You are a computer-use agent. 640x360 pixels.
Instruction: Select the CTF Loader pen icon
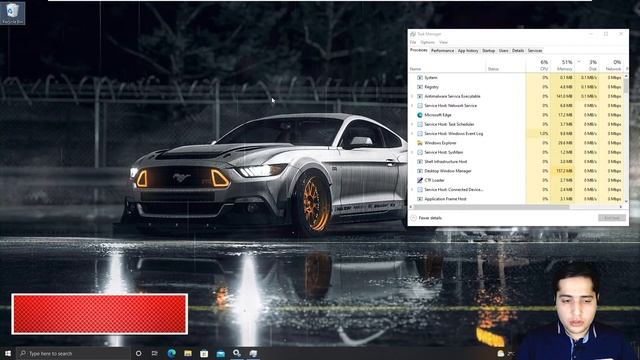pos(420,180)
